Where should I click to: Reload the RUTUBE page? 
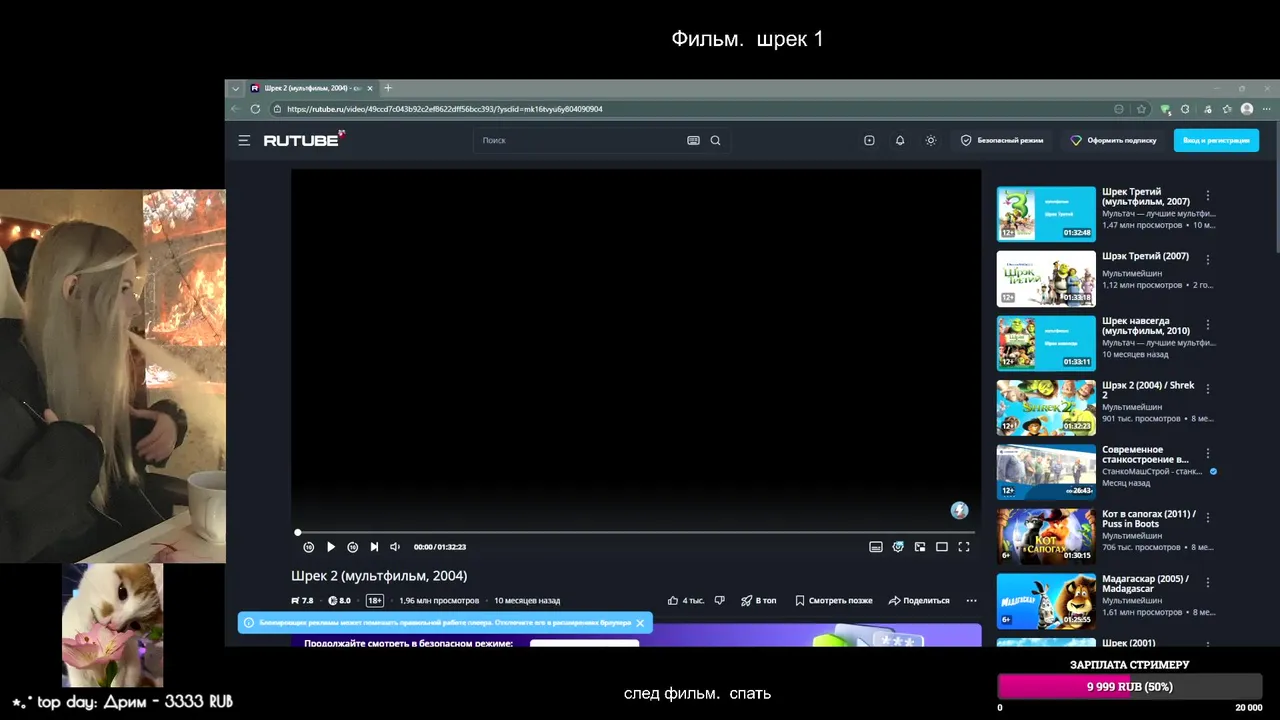click(x=256, y=109)
